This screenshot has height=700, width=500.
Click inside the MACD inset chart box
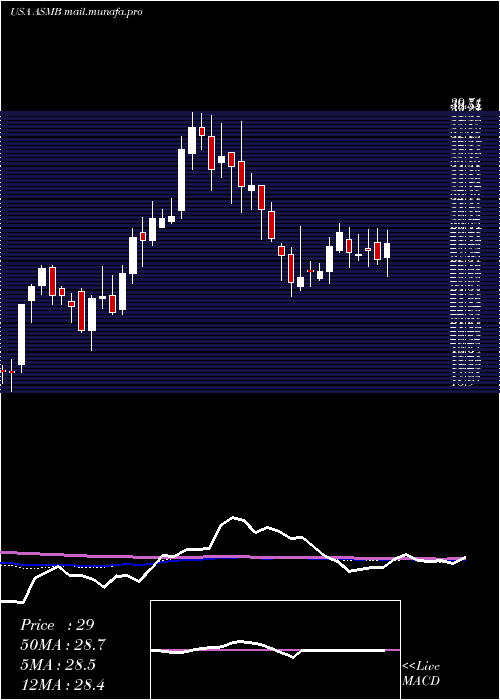click(275, 650)
